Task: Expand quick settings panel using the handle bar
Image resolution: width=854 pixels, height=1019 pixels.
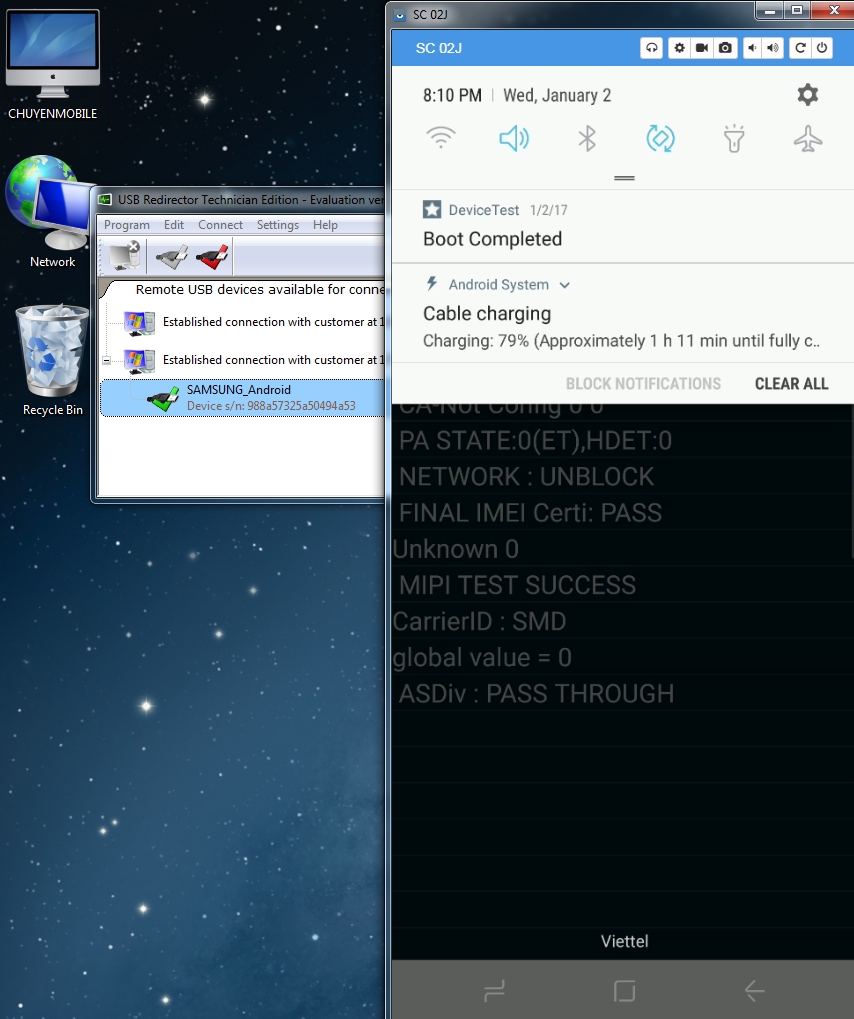Action: (x=624, y=178)
